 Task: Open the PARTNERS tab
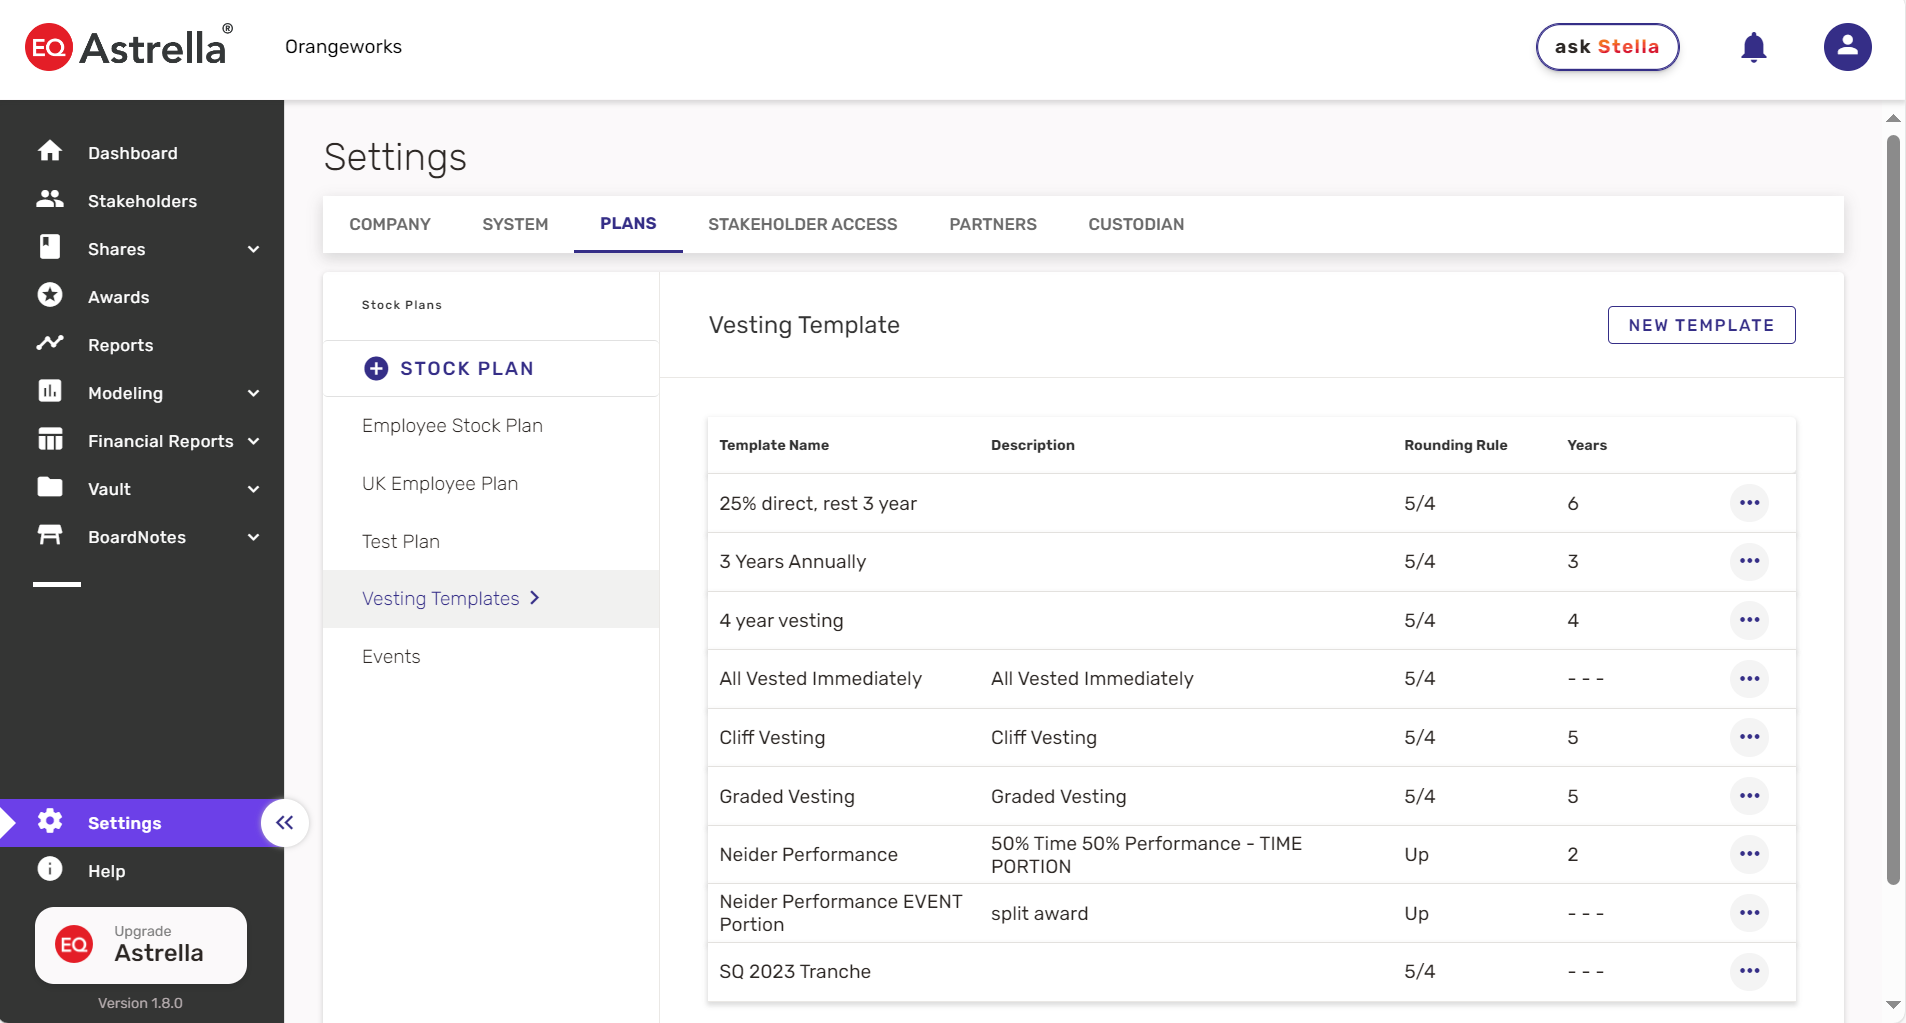coord(993,224)
